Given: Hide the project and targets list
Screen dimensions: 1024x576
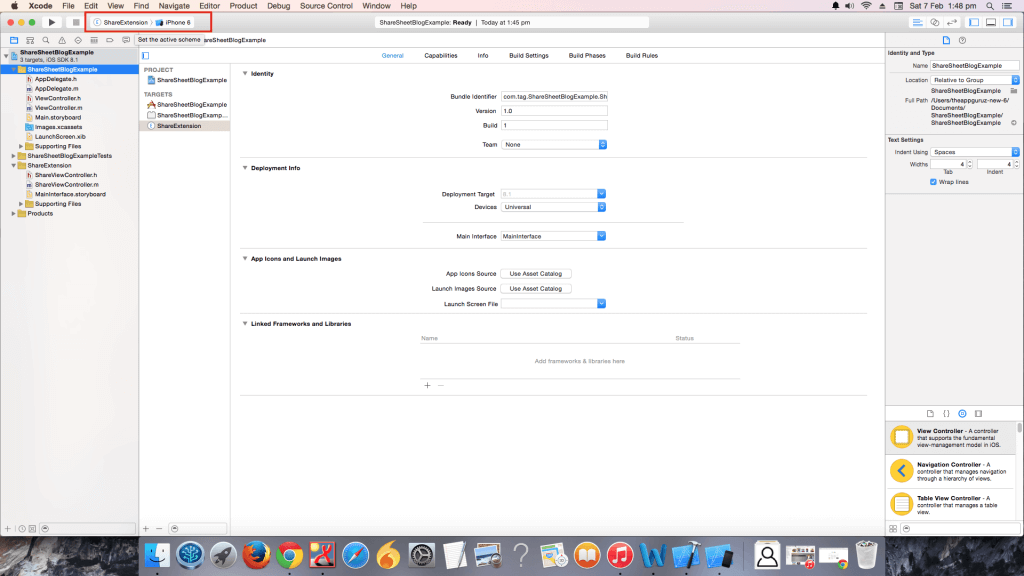Looking at the screenshot, I should (x=146, y=56).
